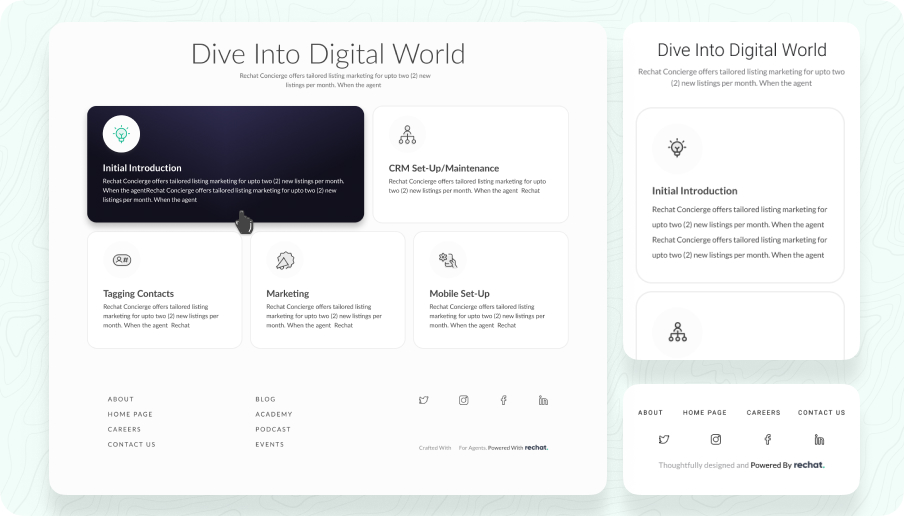Click the EVENTS footer link
The height and width of the screenshot is (516, 904).
point(270,444)
